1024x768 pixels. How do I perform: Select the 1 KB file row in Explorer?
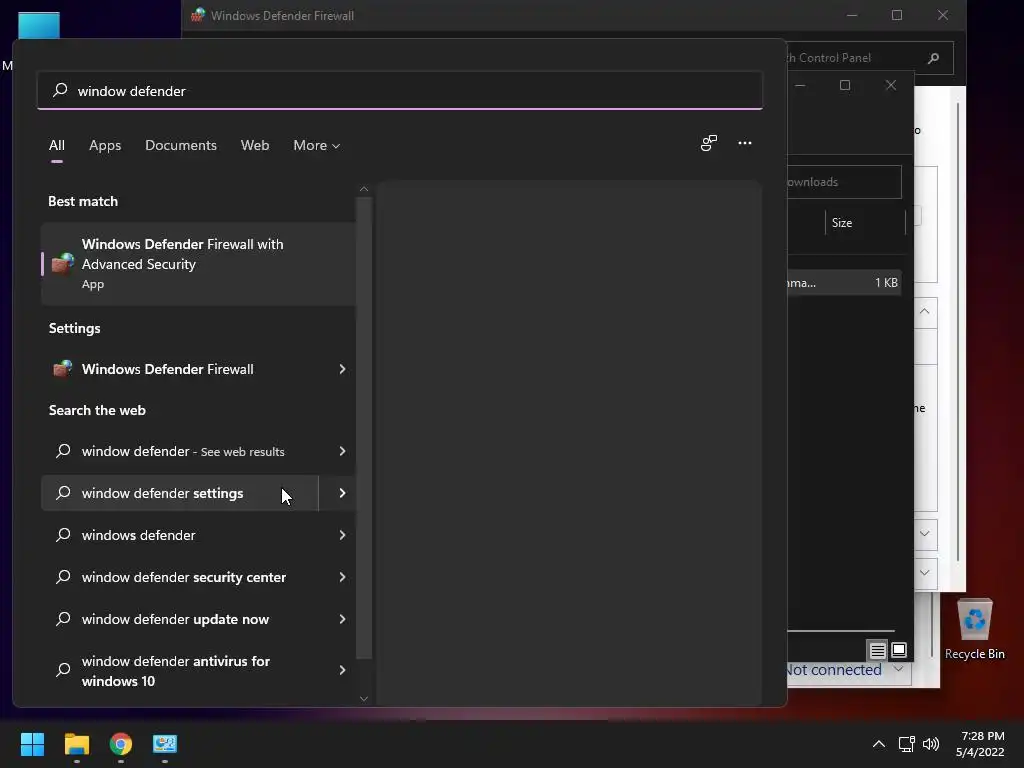(844, 283)
